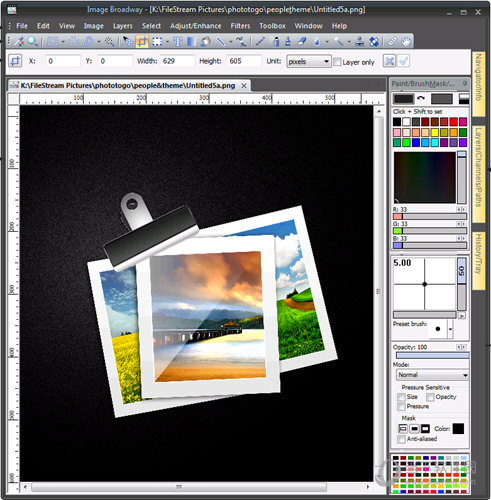Pick the yellow palette swatch
Image resolution: width=491 pixels, height=500 pixels.
click(434, 133)
